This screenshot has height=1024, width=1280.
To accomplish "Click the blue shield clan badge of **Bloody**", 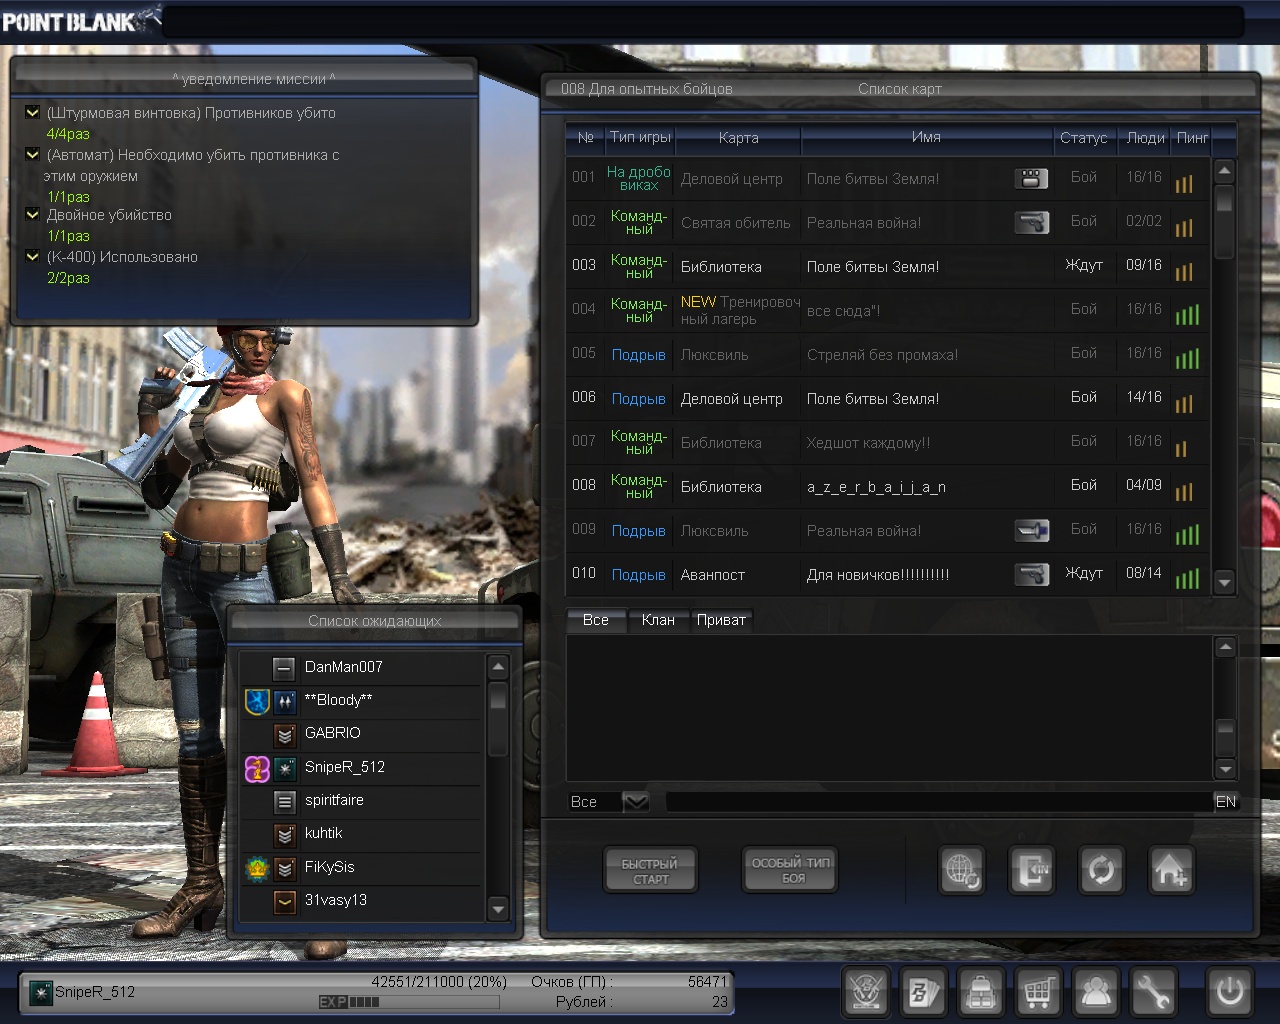I will (x=257, y=701).
